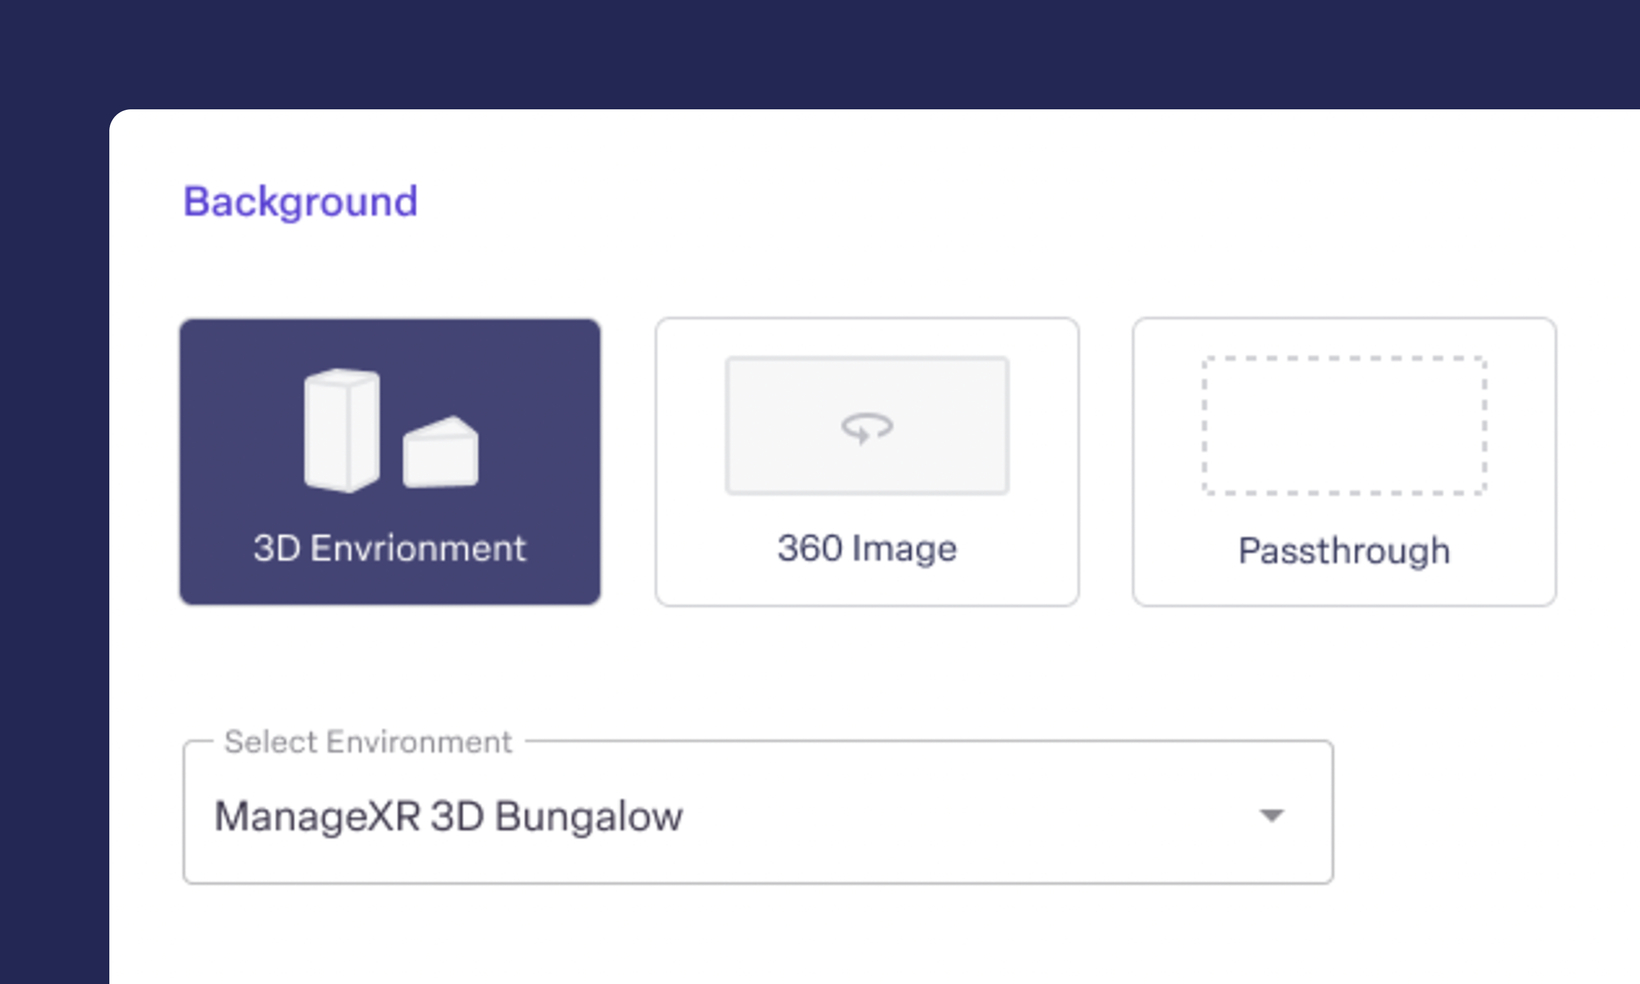Click the "Passthrough" label text
The width and height of the screenshot is (1640, 984).
pos(1344,551)
